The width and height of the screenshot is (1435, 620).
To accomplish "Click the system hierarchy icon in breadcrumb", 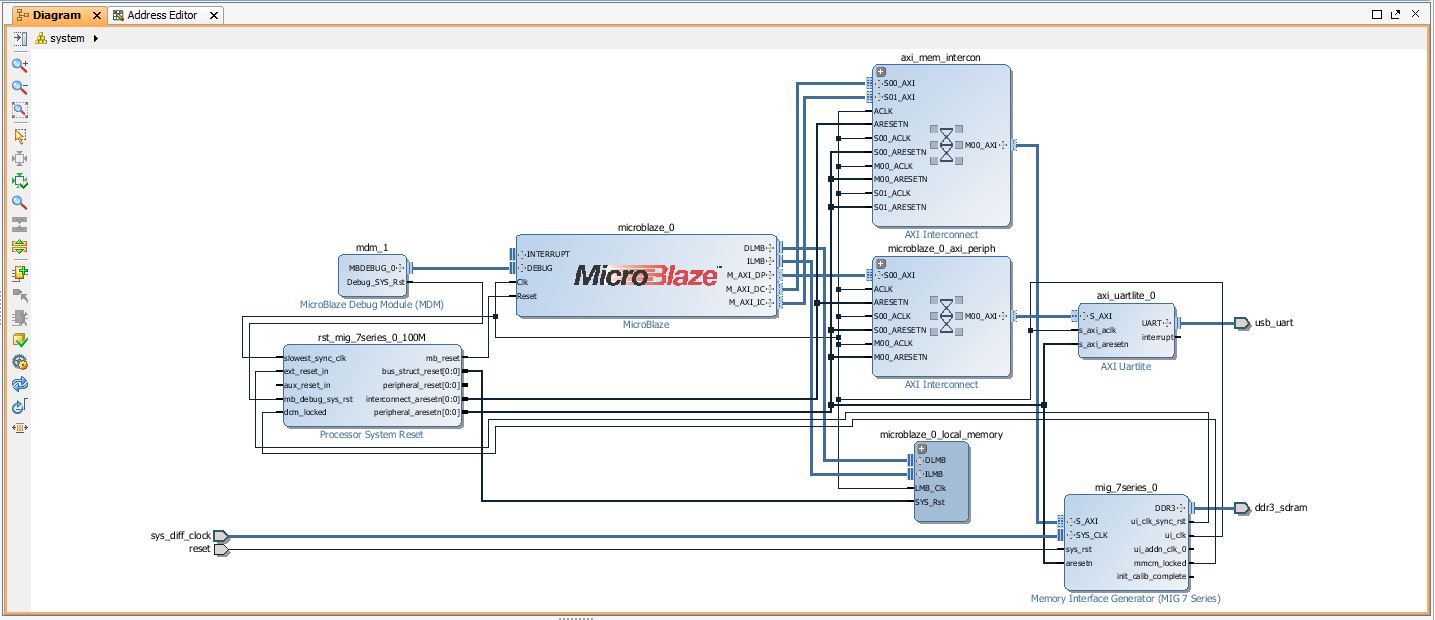I will [x=41, y=39].
